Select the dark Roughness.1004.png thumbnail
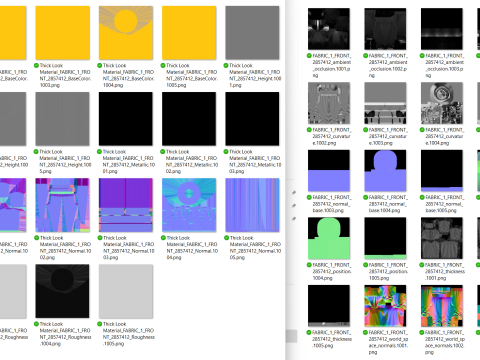The height and width of the screenshot is (360, 480). [x=62, y=291]
